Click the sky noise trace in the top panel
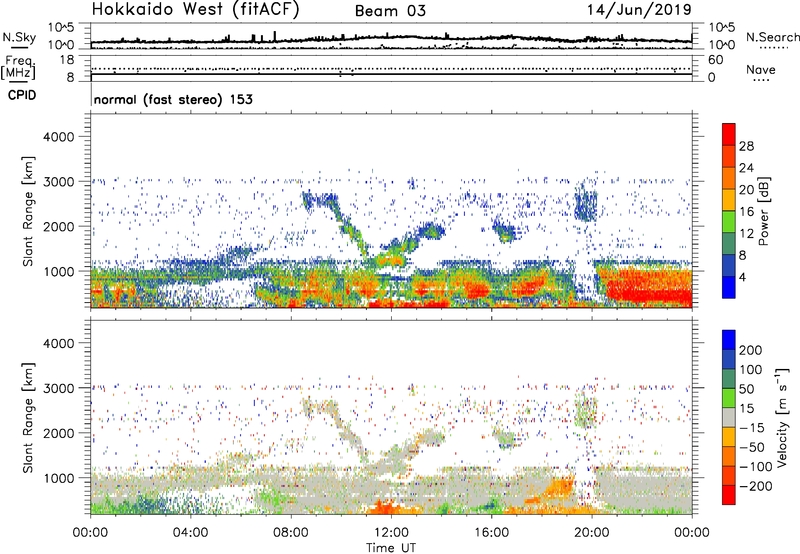 [x=391, y=38]
